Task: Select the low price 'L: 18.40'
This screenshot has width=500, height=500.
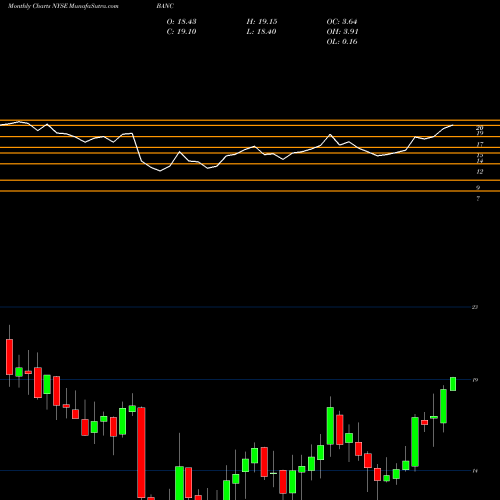Action: point(262,32)
